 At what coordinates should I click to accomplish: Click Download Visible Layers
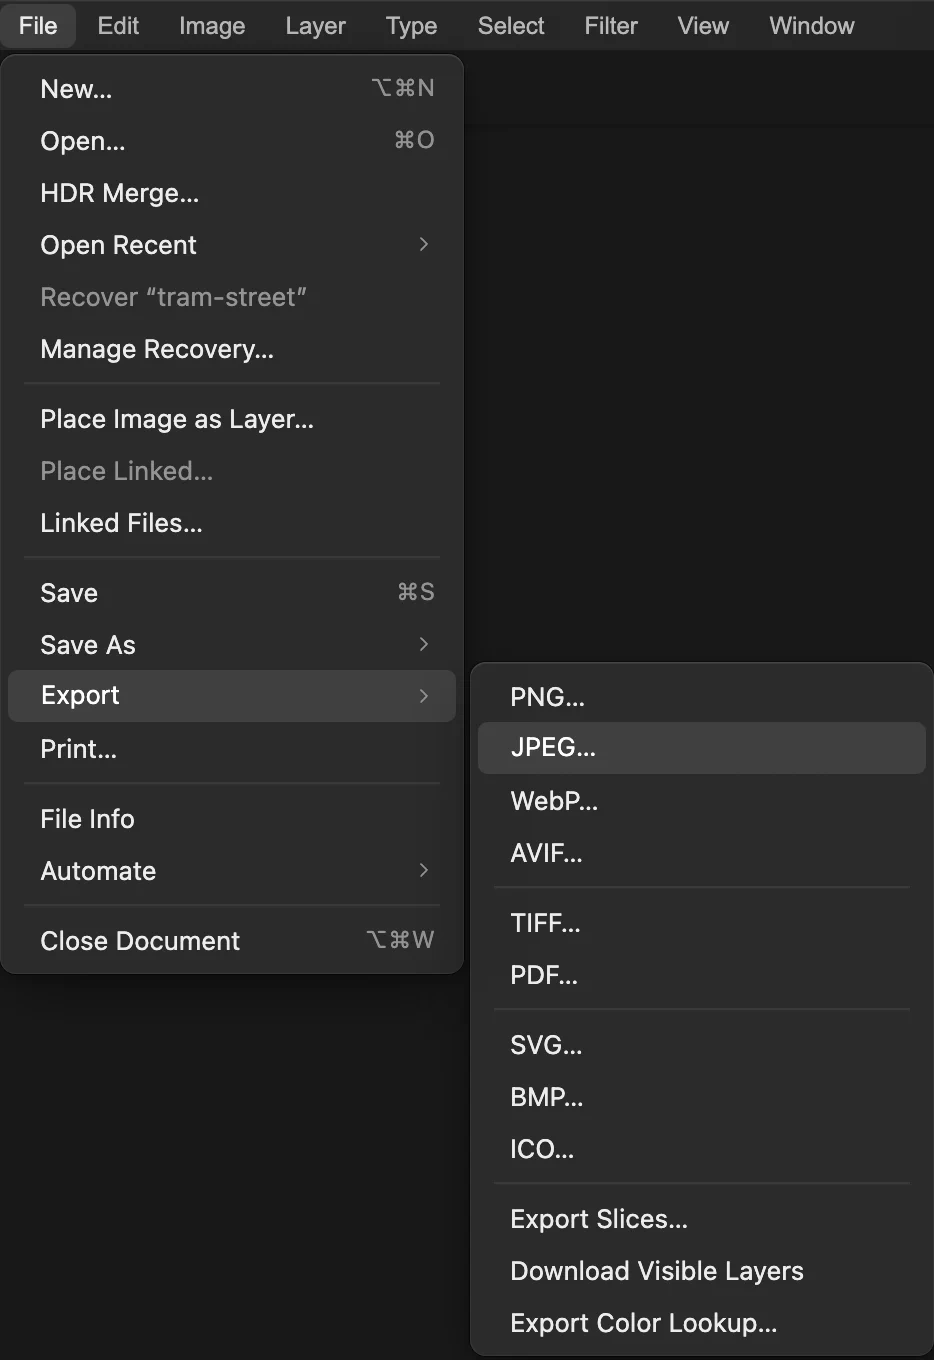point(702,1271)
